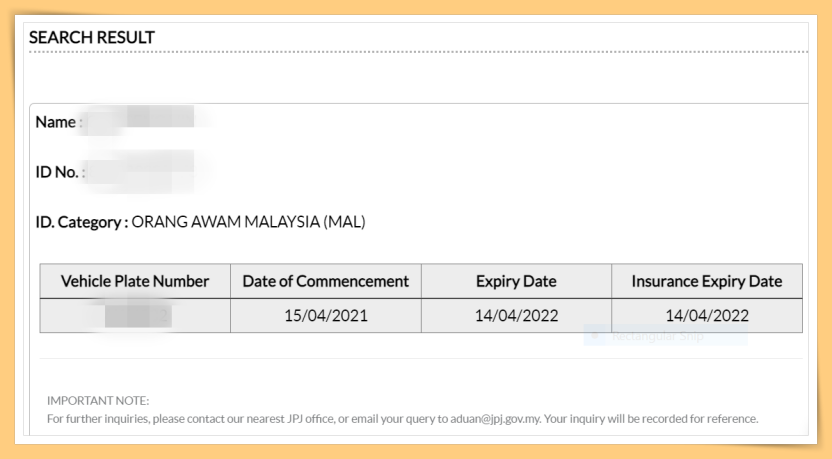The width and height of the screenshot is (832, 459).
Task: Click the SEARCH RESULT heading
Action: (92, 37)
